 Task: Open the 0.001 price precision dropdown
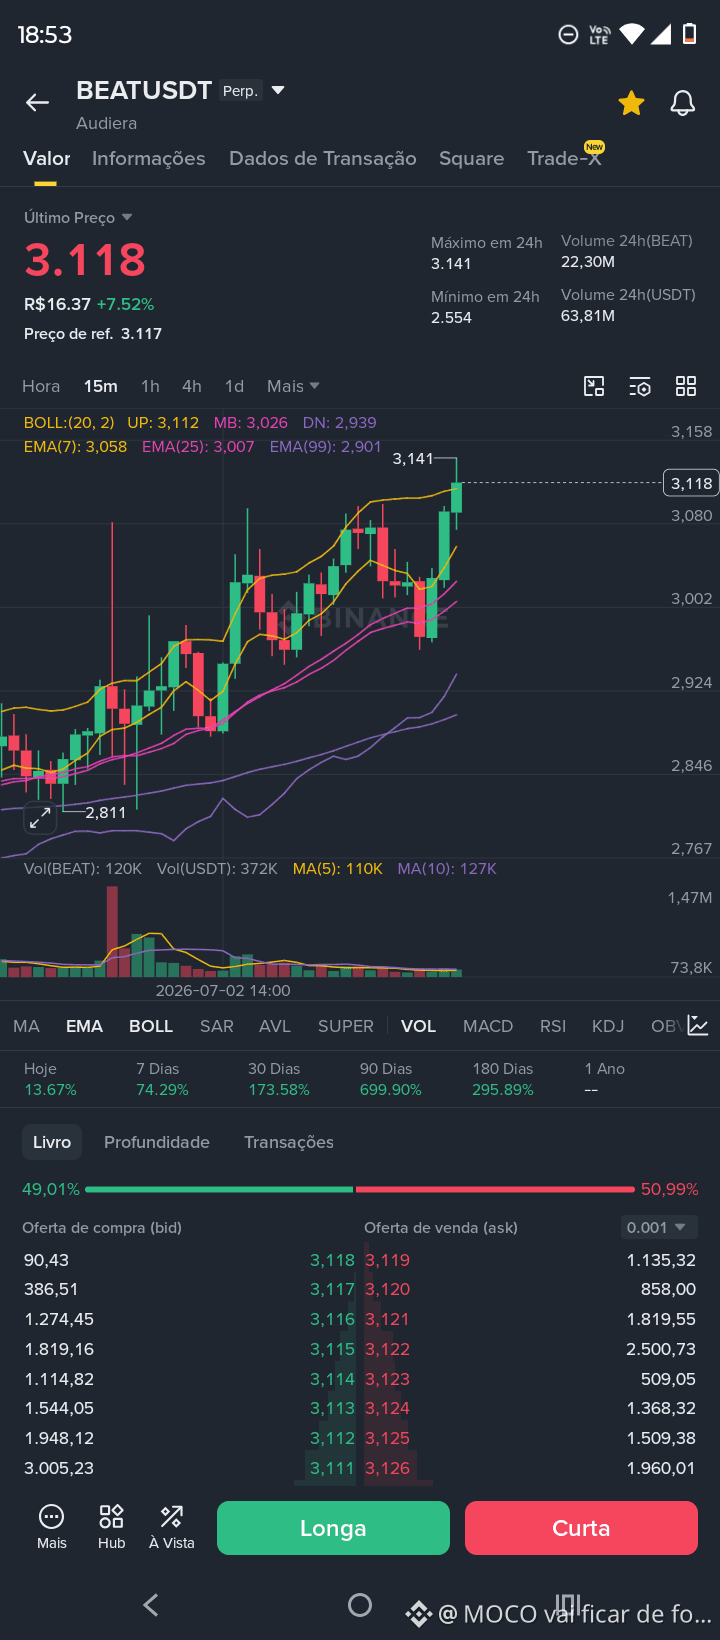click(x=657, y=1227)
